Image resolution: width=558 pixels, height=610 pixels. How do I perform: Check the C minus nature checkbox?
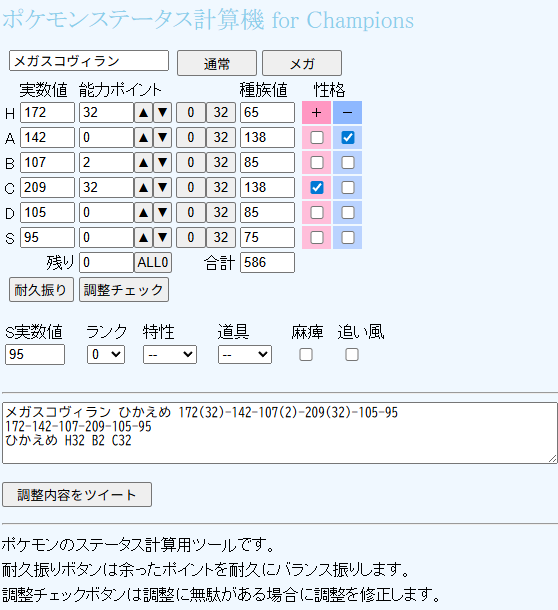347,188
